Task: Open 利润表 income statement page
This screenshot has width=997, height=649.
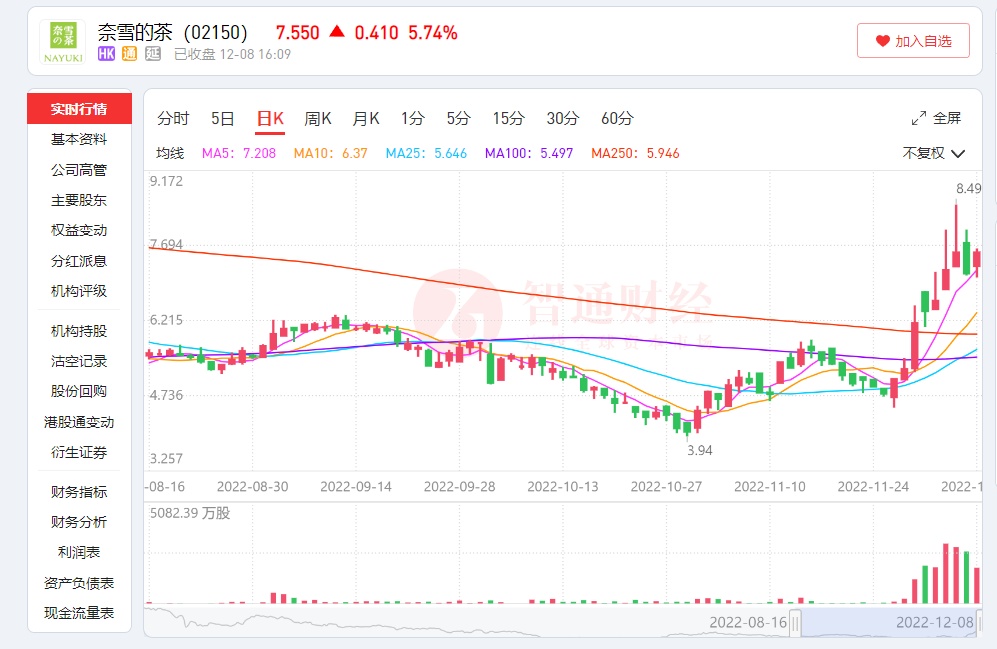Action: tap(79, 552)
